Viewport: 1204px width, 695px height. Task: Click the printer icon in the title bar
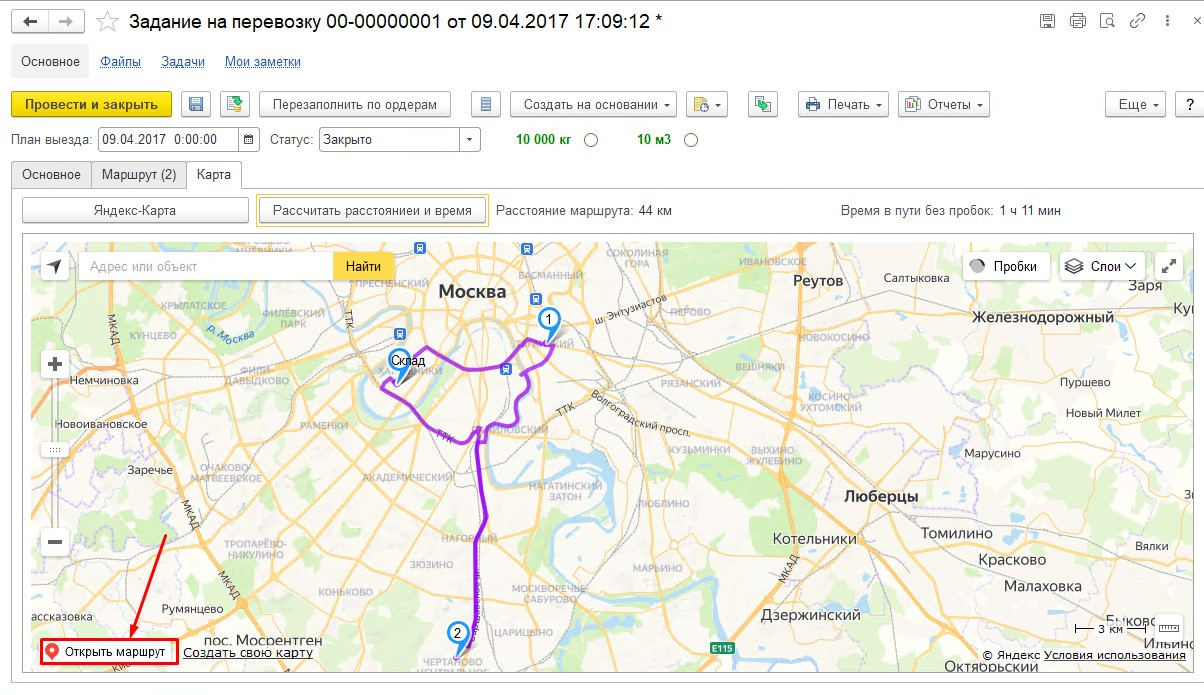click(x=1077, y=21)
